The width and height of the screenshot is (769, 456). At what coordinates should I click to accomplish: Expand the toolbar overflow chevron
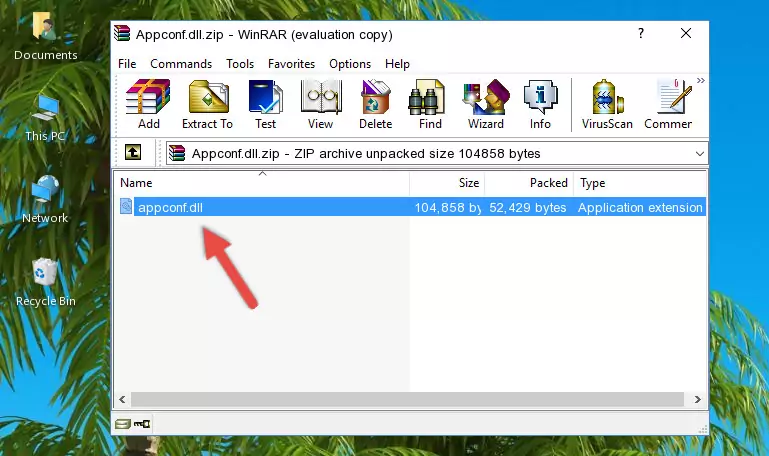tap(701, 80)
